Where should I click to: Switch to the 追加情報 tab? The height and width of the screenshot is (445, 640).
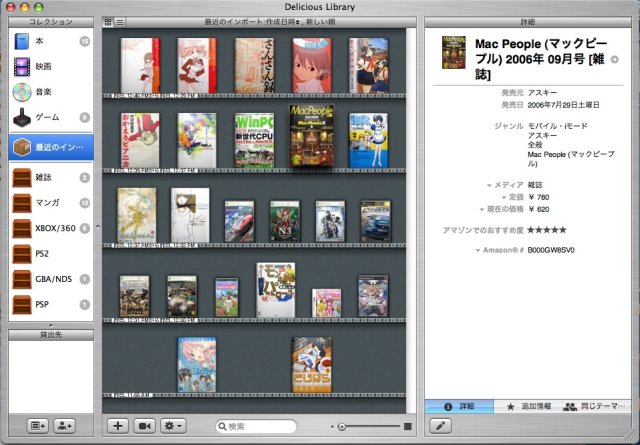pyautogui.click(x=528, y=407)
